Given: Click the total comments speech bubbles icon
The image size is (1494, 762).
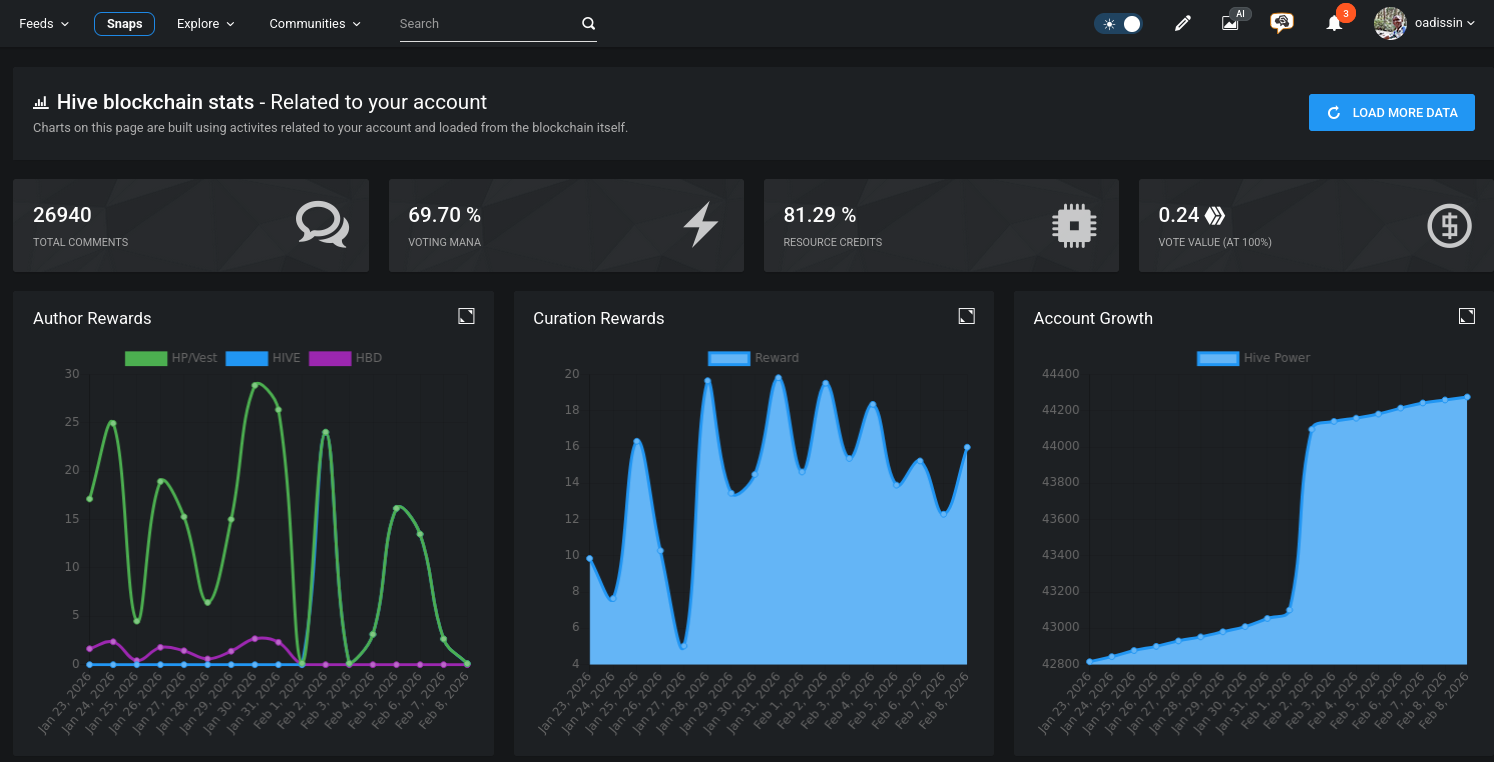Looking at the screenshot, I should (x=322, y=224).
